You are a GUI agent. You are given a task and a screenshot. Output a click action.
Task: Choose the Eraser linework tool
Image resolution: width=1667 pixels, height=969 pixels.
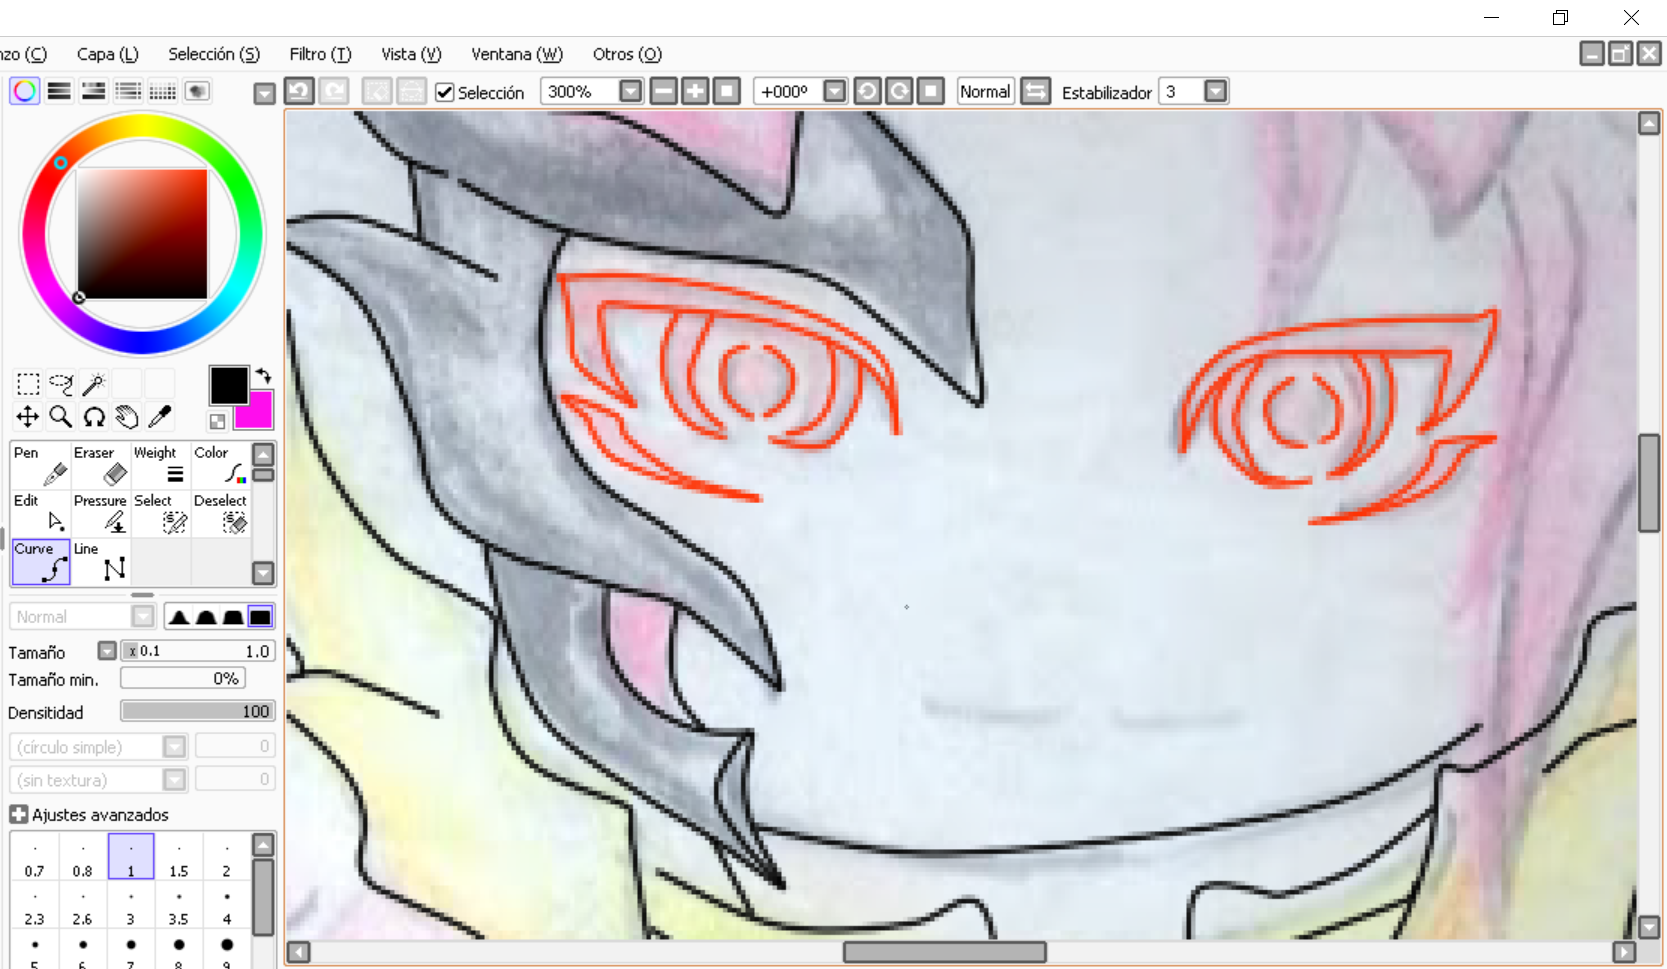(101, 465)
